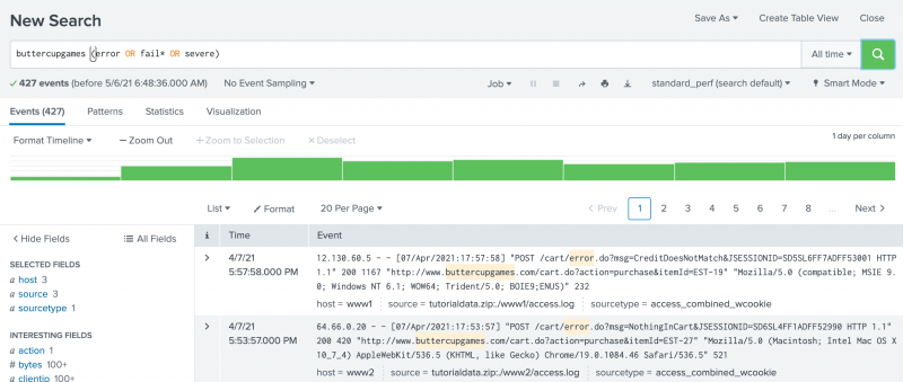This screenshot has height=382, width=904.
Task: Click the Time column header
Action: coord(239,235)
